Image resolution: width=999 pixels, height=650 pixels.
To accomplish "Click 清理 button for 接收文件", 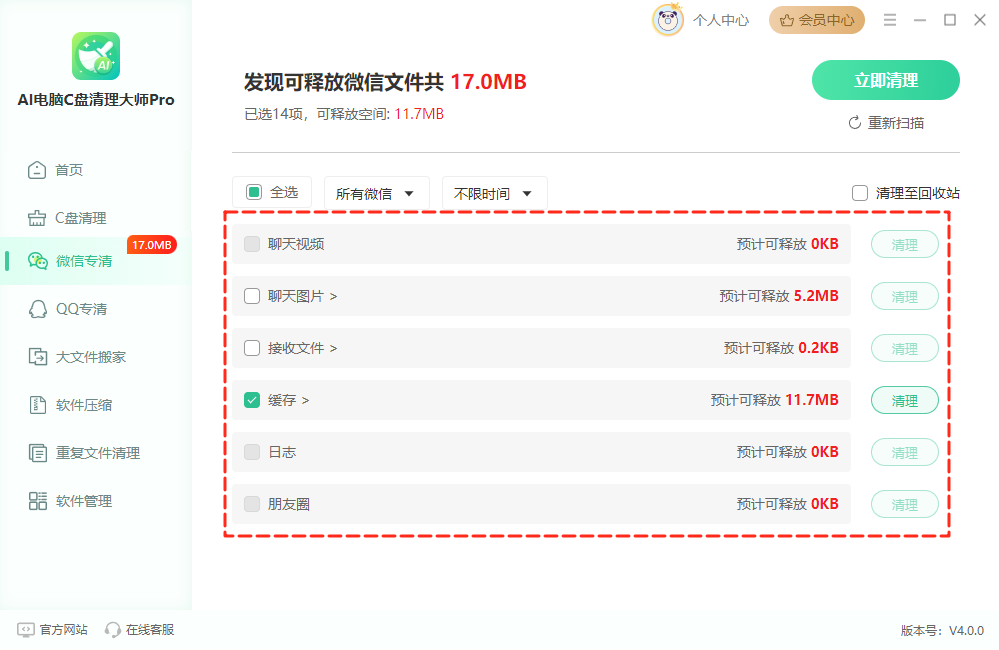I will click(905, 349).
